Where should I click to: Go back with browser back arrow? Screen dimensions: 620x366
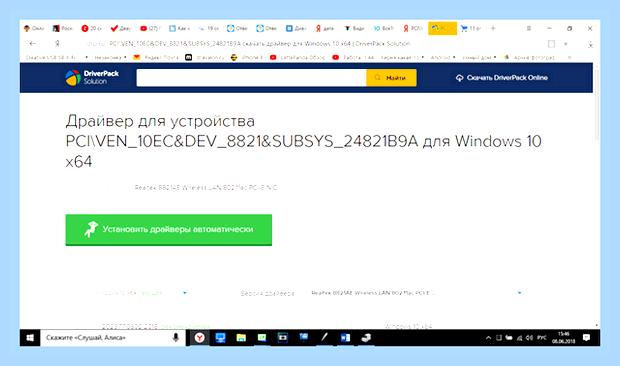(x=33, y=43)
